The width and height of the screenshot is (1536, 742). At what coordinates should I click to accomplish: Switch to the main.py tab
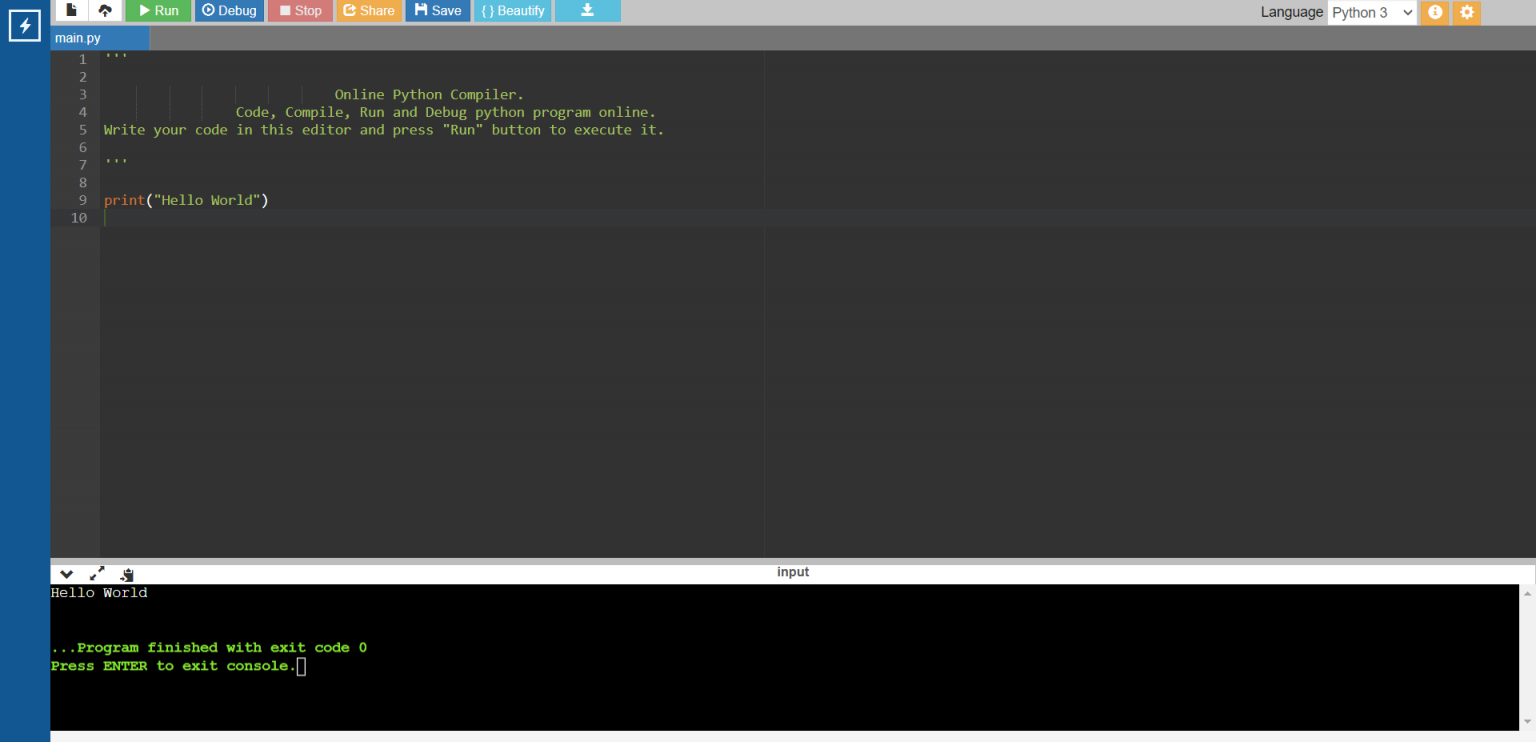(x=78, y=38)
